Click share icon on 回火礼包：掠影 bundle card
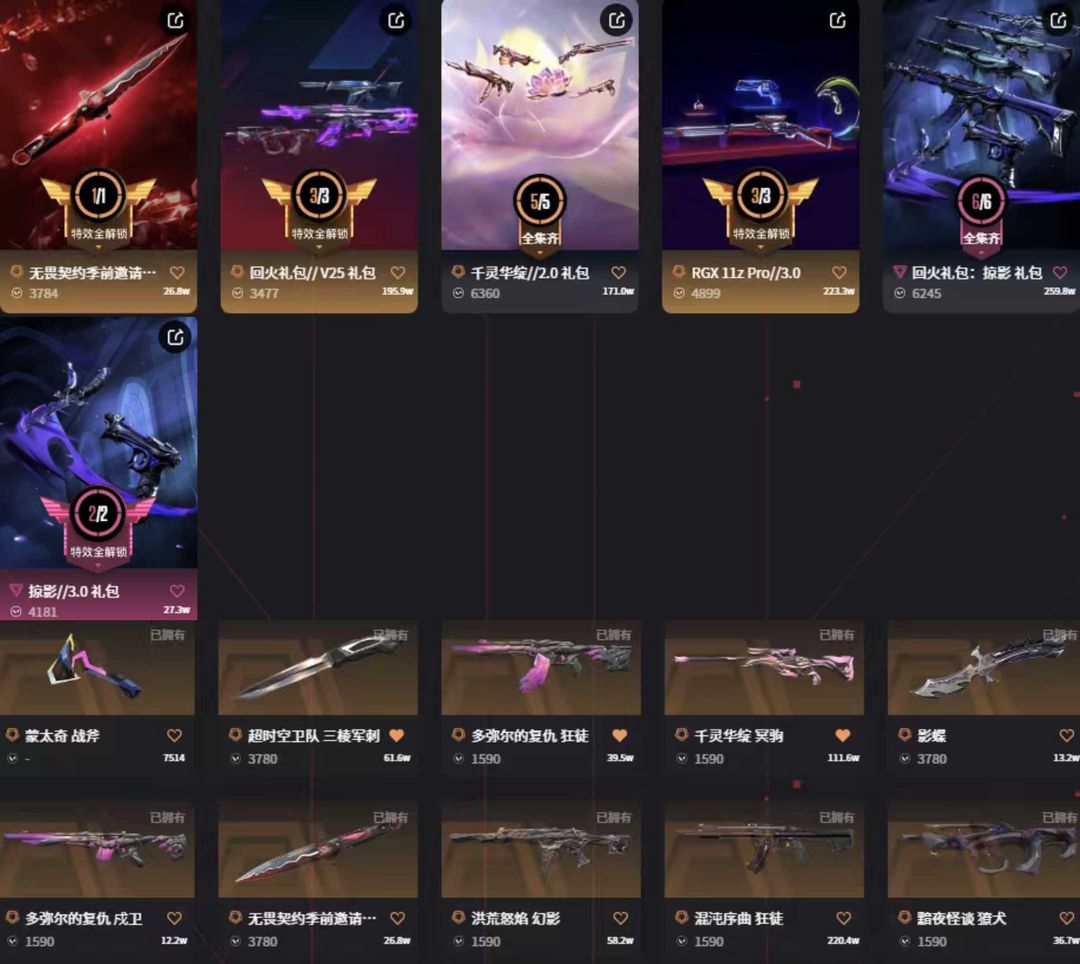Viewport: 1080px width, 964px height. pyautogui.click(x=1059, y=20)
